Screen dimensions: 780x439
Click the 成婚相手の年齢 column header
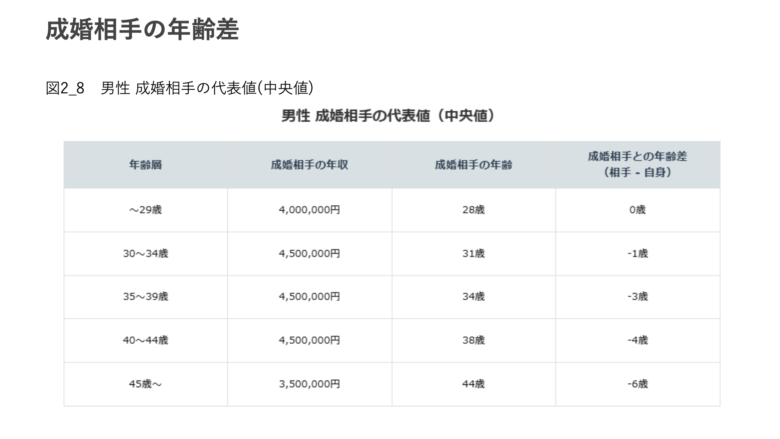pos(474,165)
